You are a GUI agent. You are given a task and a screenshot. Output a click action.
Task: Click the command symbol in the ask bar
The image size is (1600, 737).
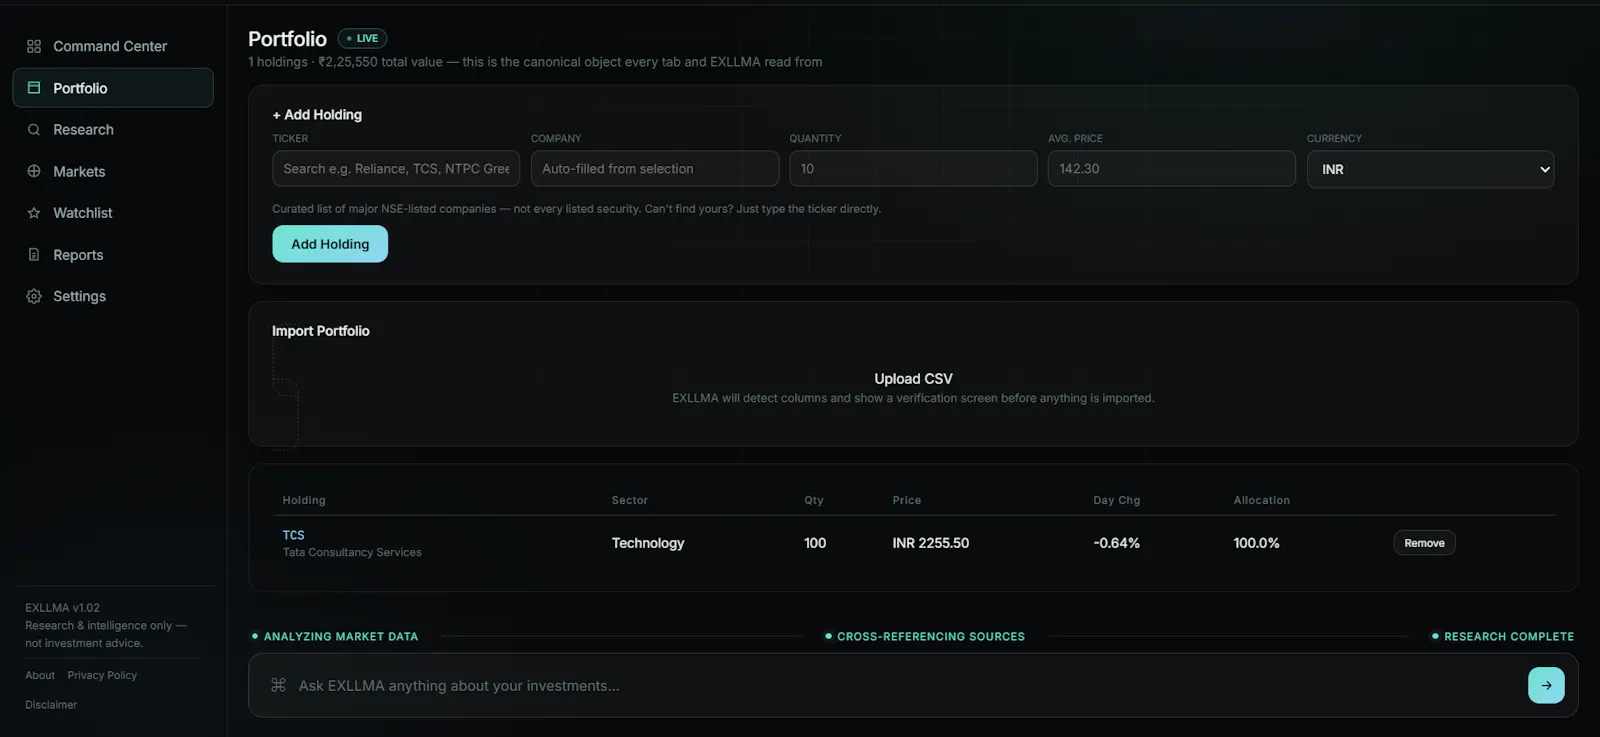(x=278, y=685)
